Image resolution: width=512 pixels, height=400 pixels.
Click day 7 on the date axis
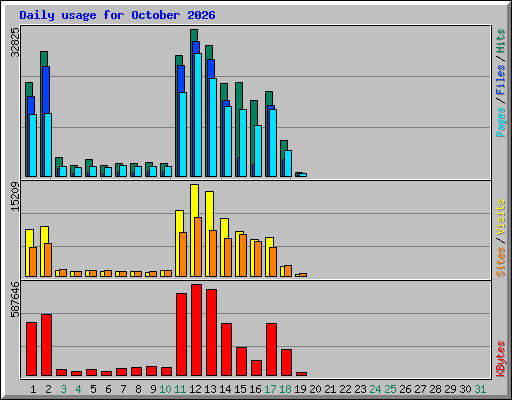pyautogui.click(x=123, y=389)
